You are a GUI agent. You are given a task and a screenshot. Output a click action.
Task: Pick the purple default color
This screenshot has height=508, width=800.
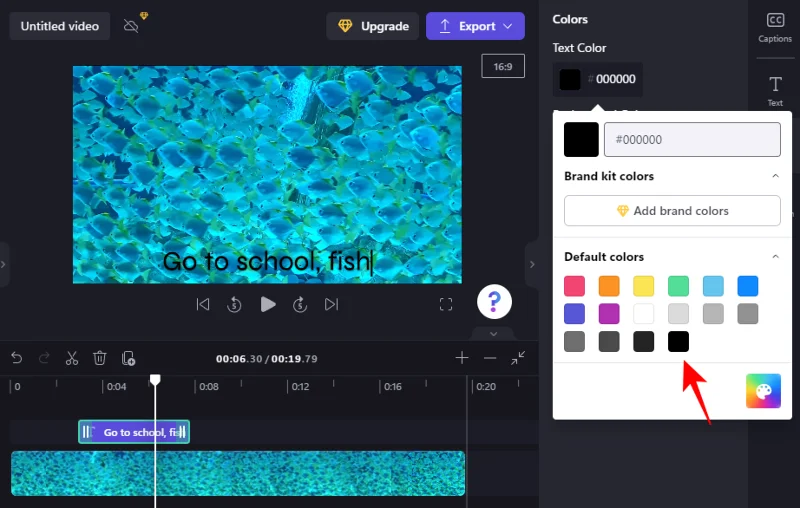609,314
